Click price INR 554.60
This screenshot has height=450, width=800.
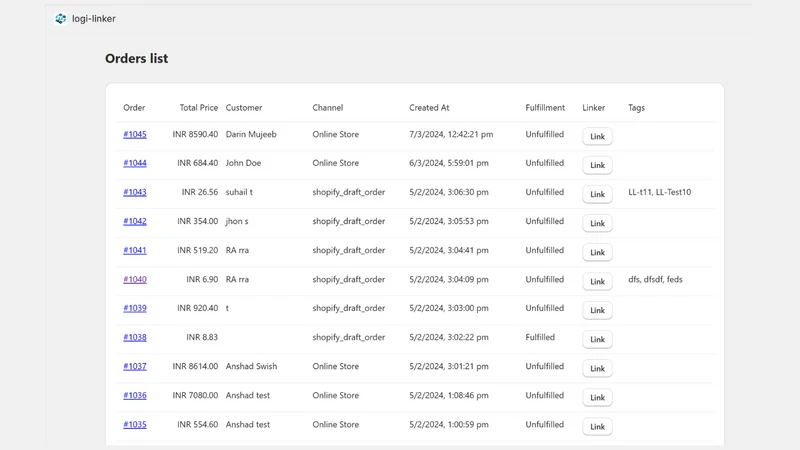pos(197,424)
